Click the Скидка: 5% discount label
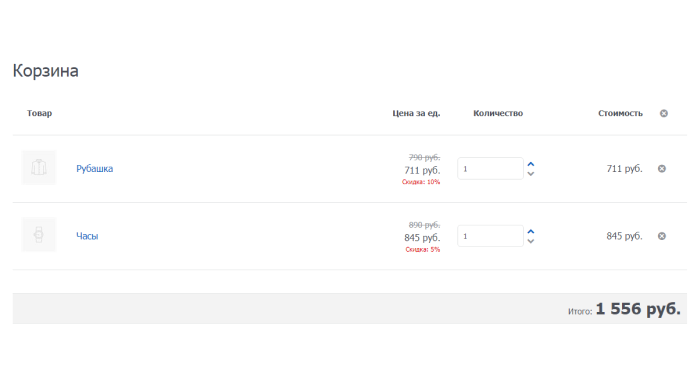Image resolution: width=697 pixels, height=386 pixels. pos(423,249)
